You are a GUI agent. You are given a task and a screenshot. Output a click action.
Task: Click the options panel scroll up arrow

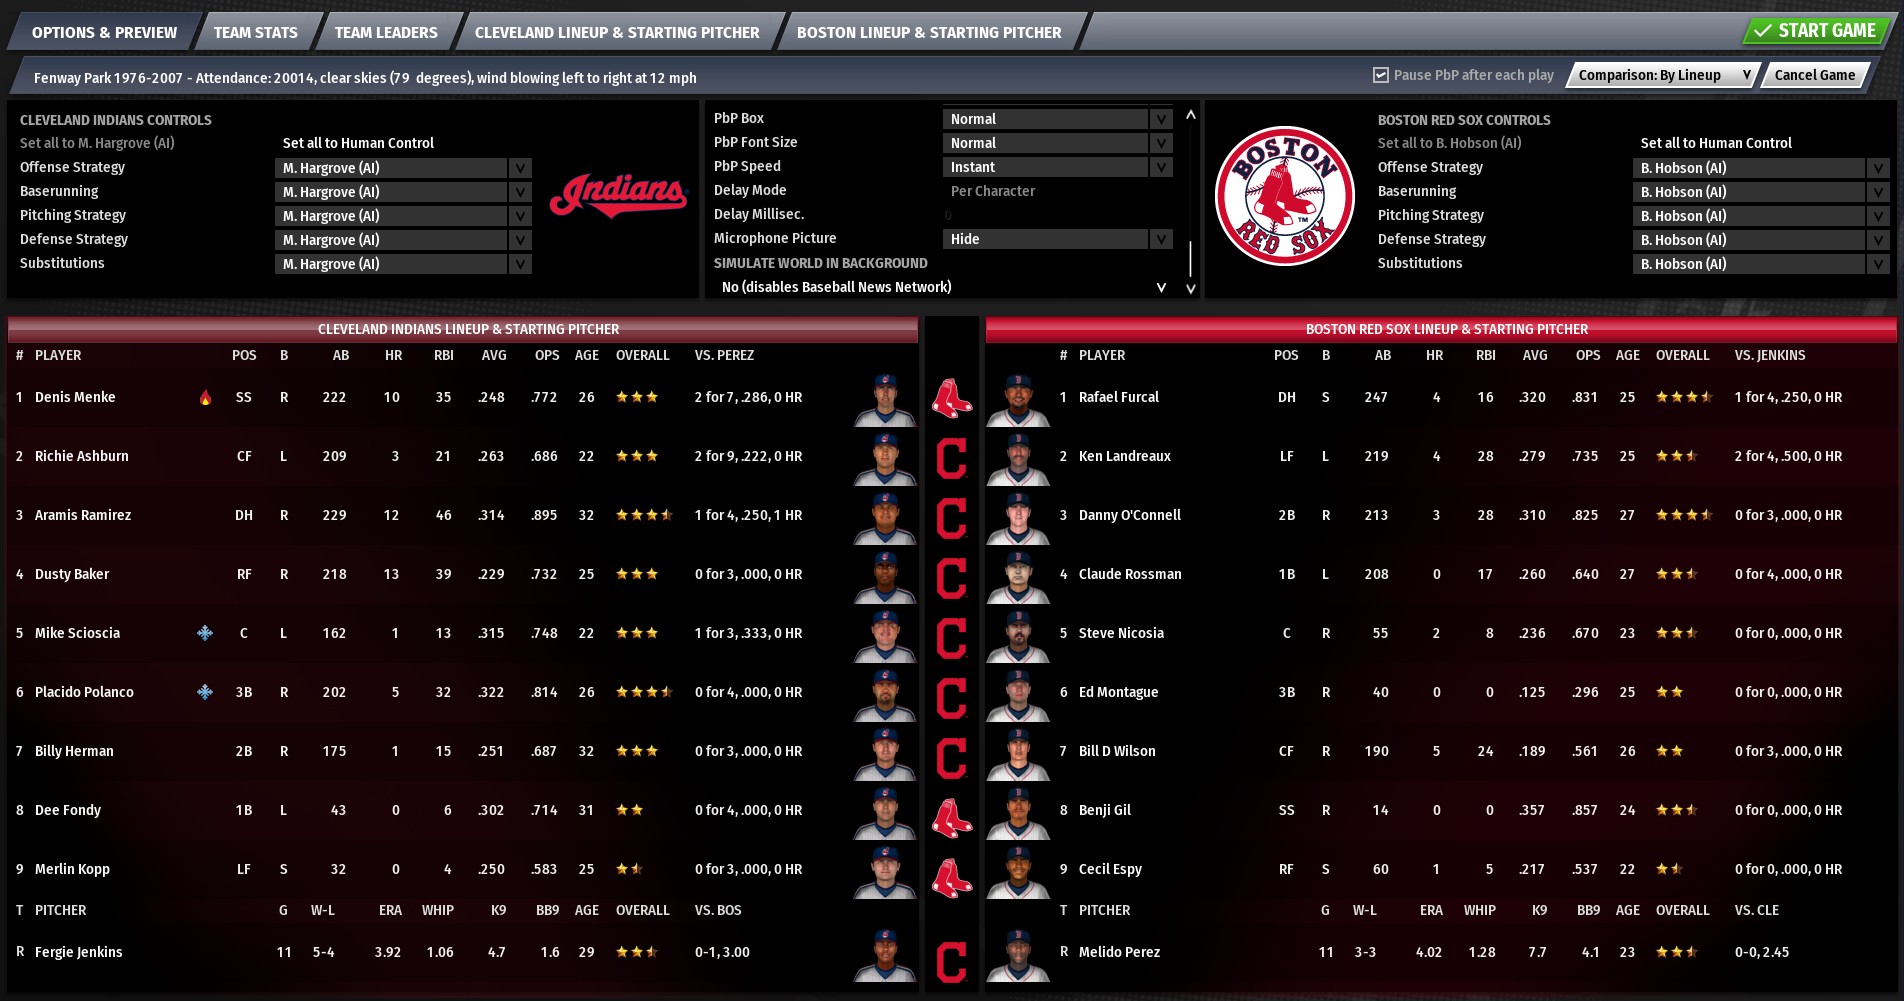[x=1191, y=115]
